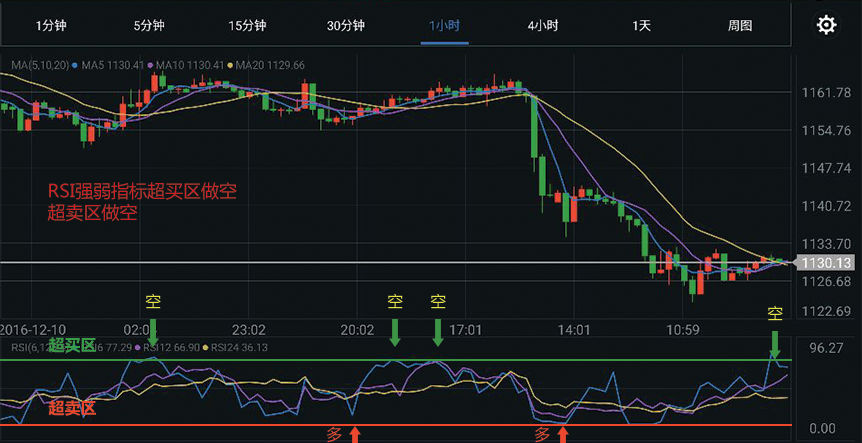Click the MA(5,10,20) indicator label
This screenshot has width=862, height=443.
[41, 65]
